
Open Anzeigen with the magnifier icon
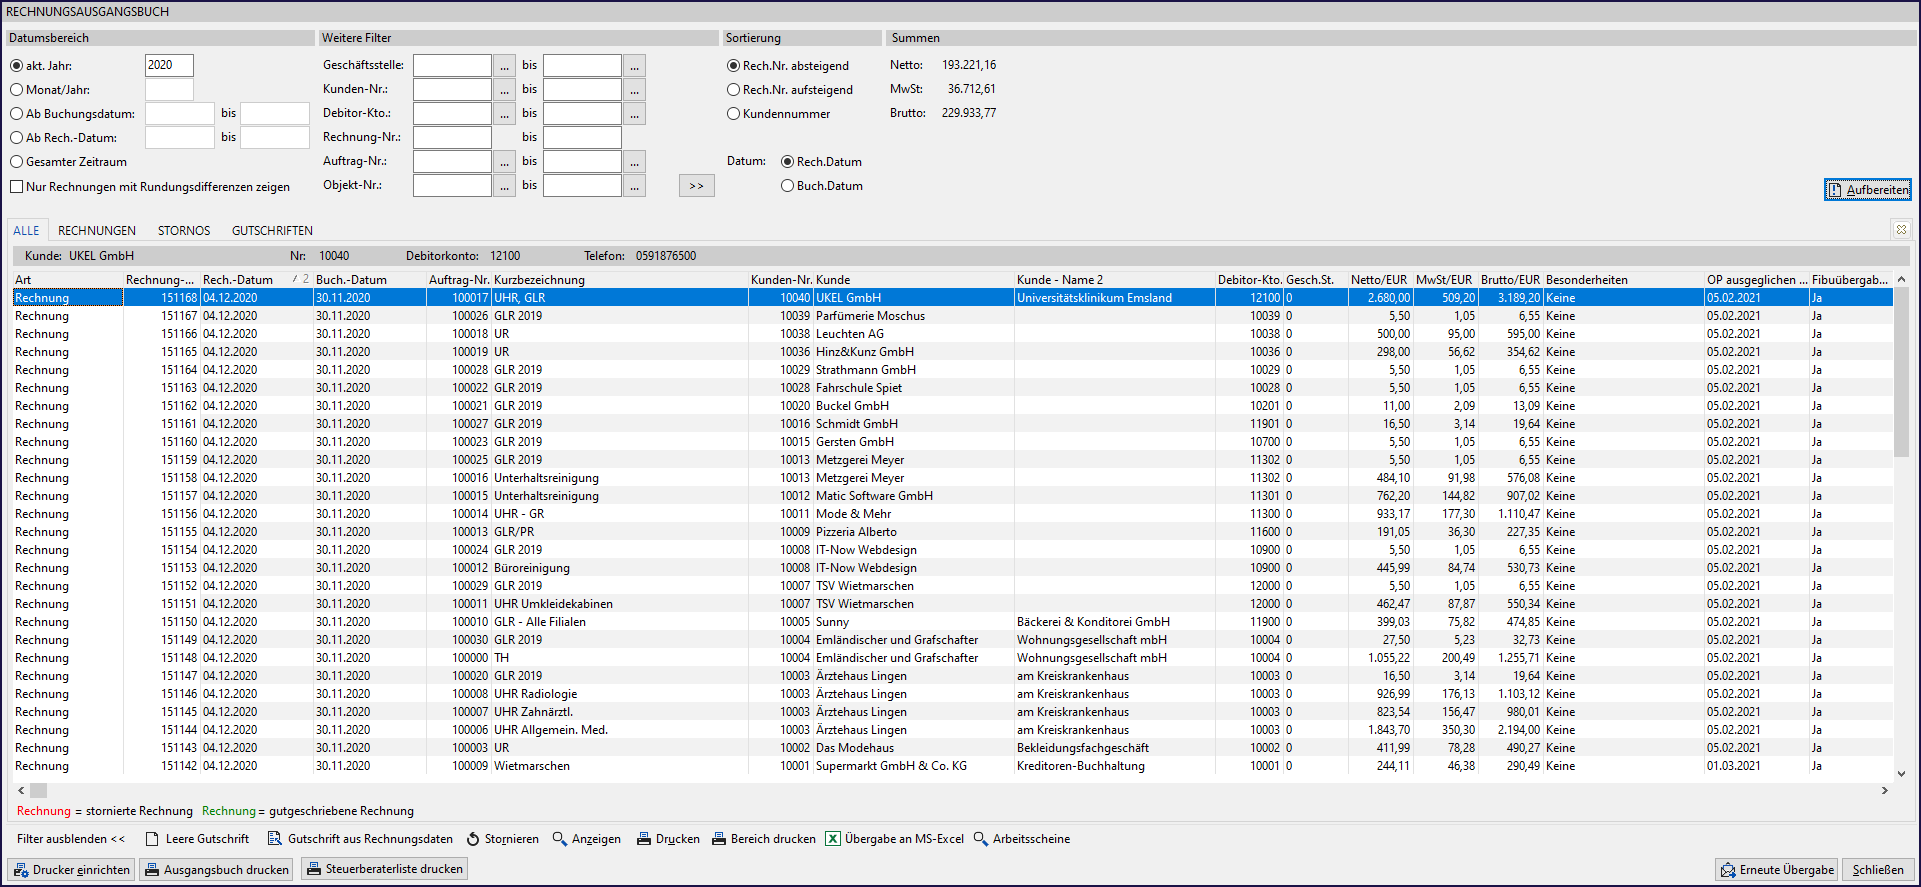(560, 839)
